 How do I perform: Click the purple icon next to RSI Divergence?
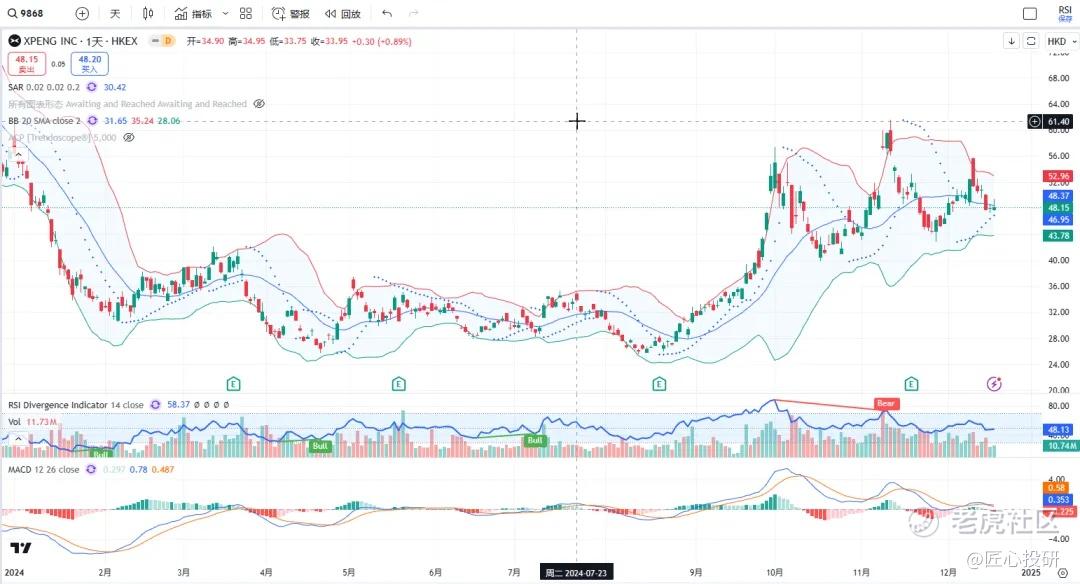point(156,405)
